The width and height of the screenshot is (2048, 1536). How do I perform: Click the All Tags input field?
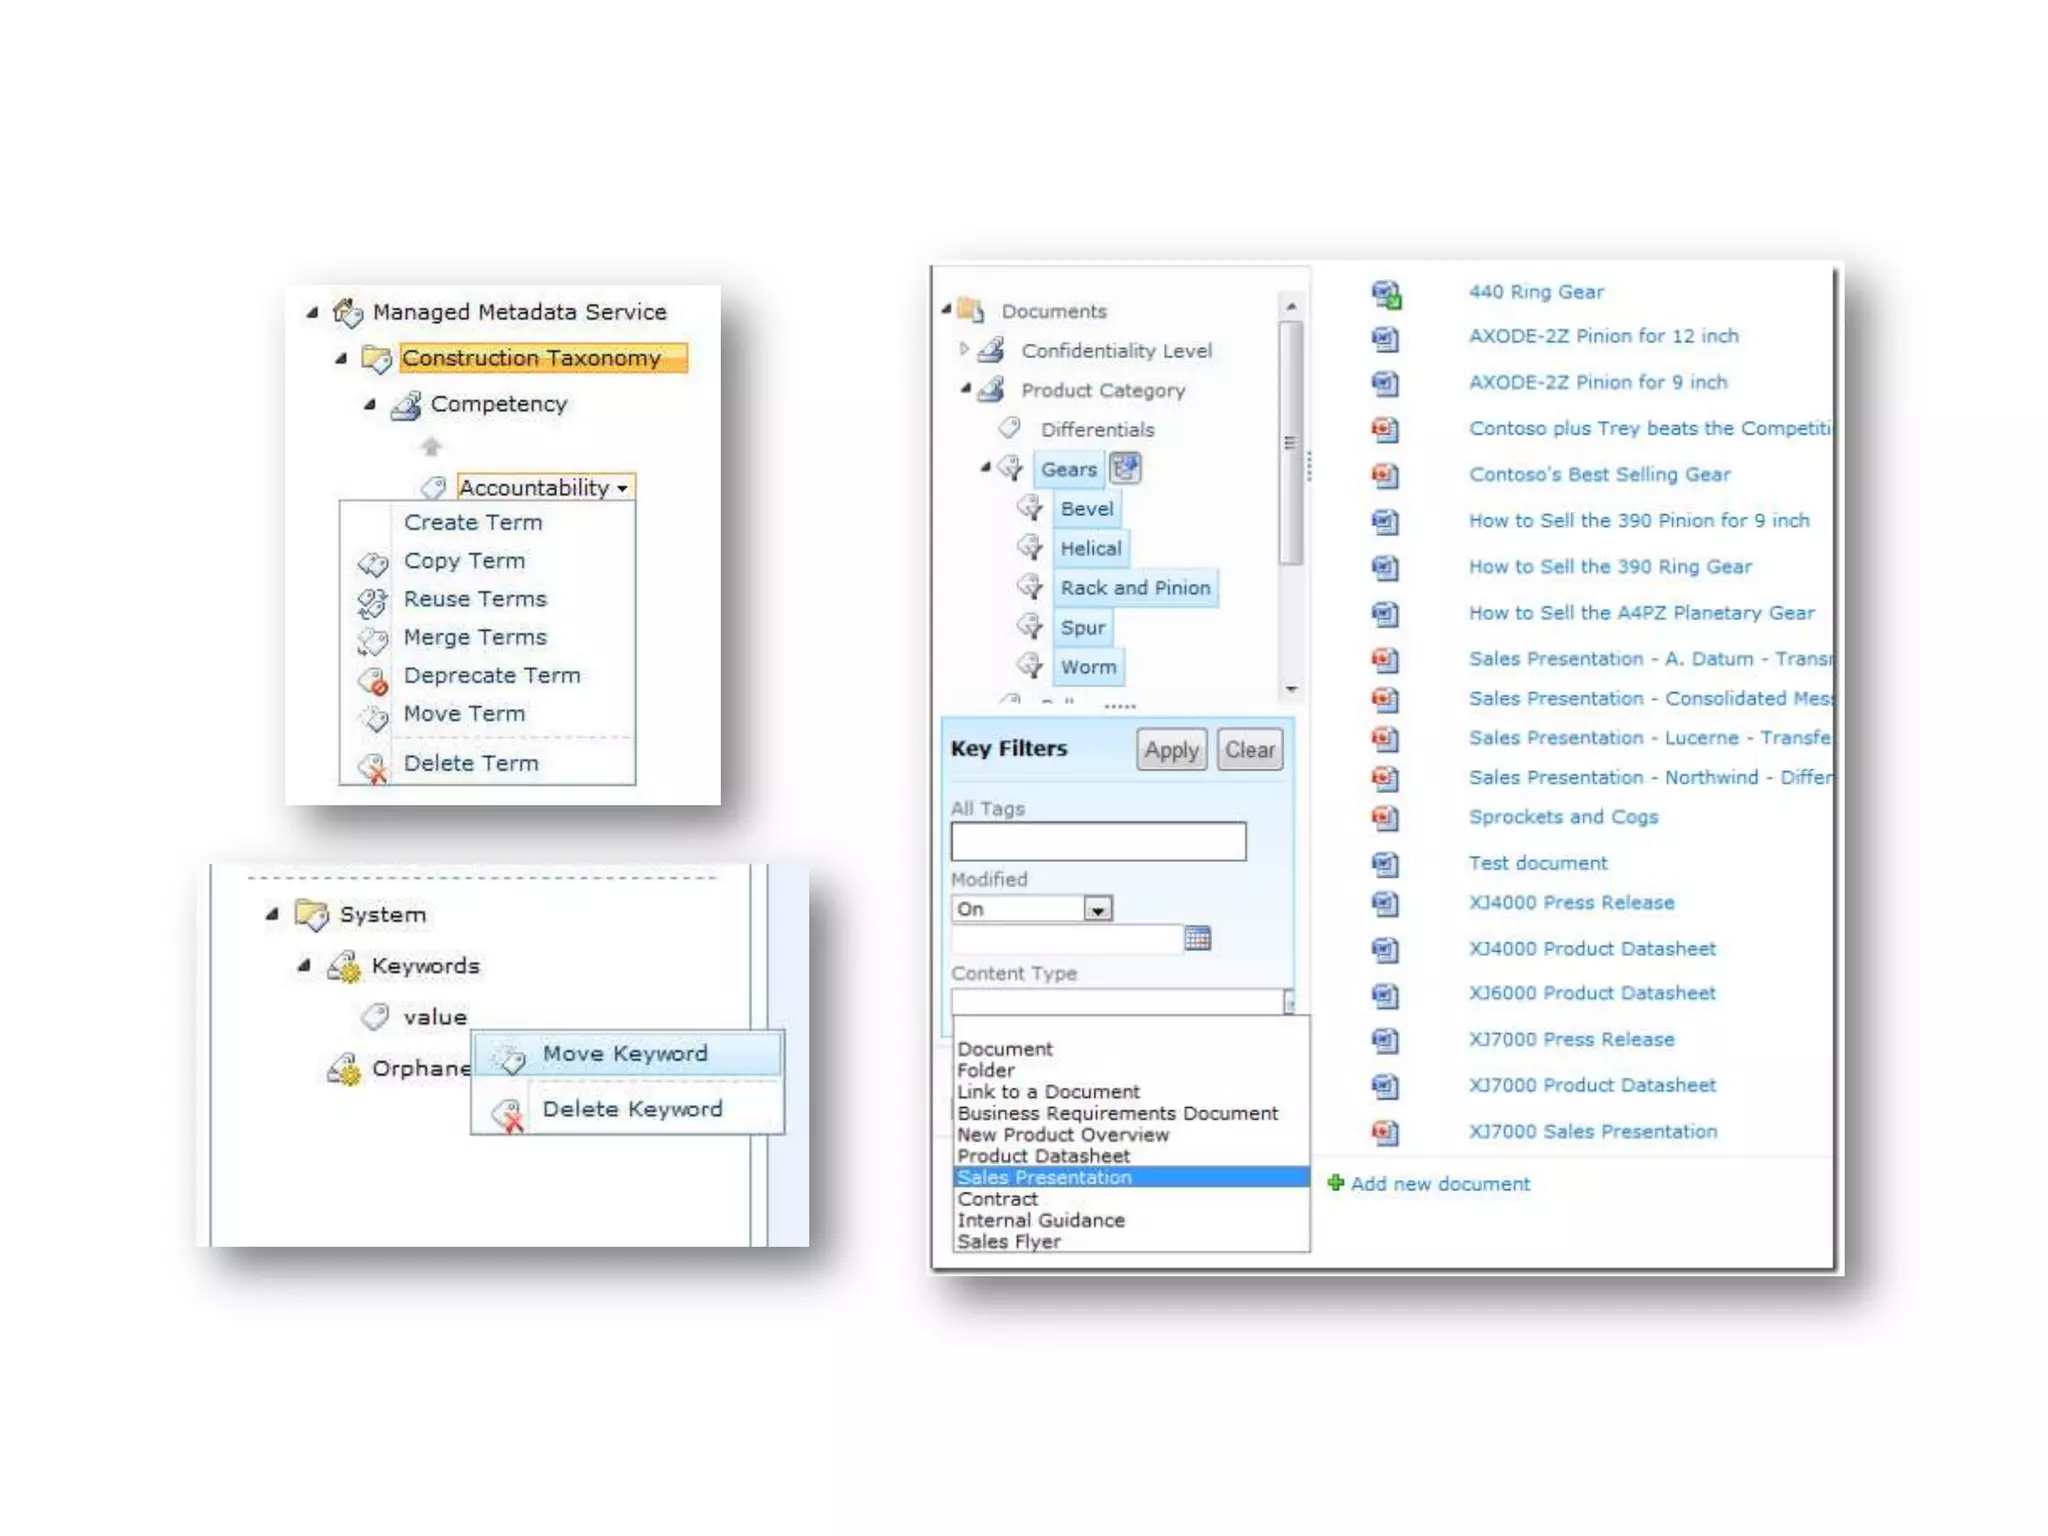pyautogui.click(x=1098, y=841)
